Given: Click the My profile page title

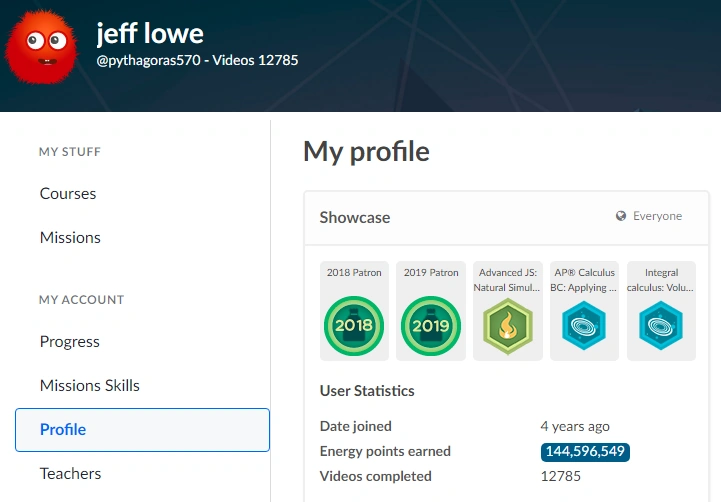Looking at the screenshot, I should [x=366, y=151].
